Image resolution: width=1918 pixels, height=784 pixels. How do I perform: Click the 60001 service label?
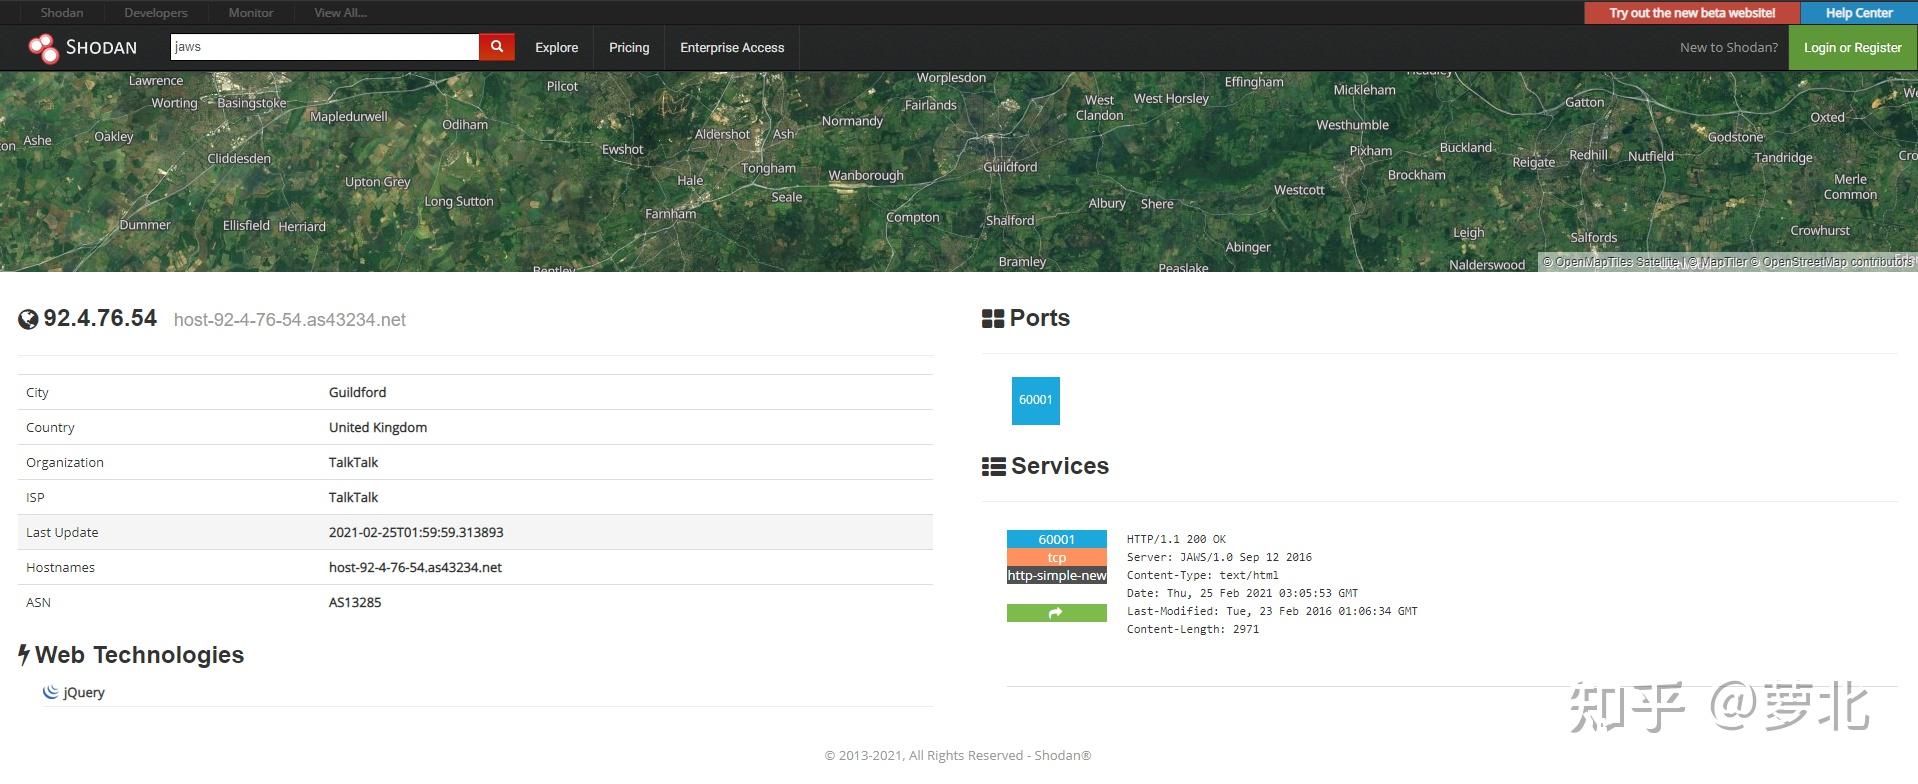point(1056,539)
